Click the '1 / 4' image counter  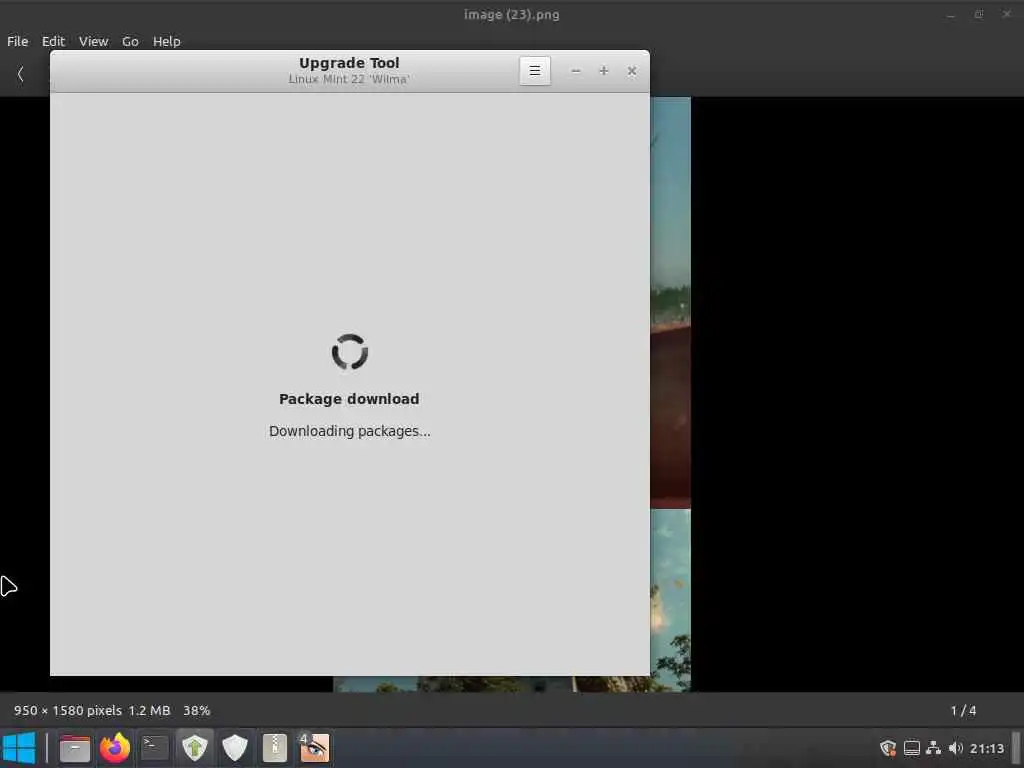(963, 711)
